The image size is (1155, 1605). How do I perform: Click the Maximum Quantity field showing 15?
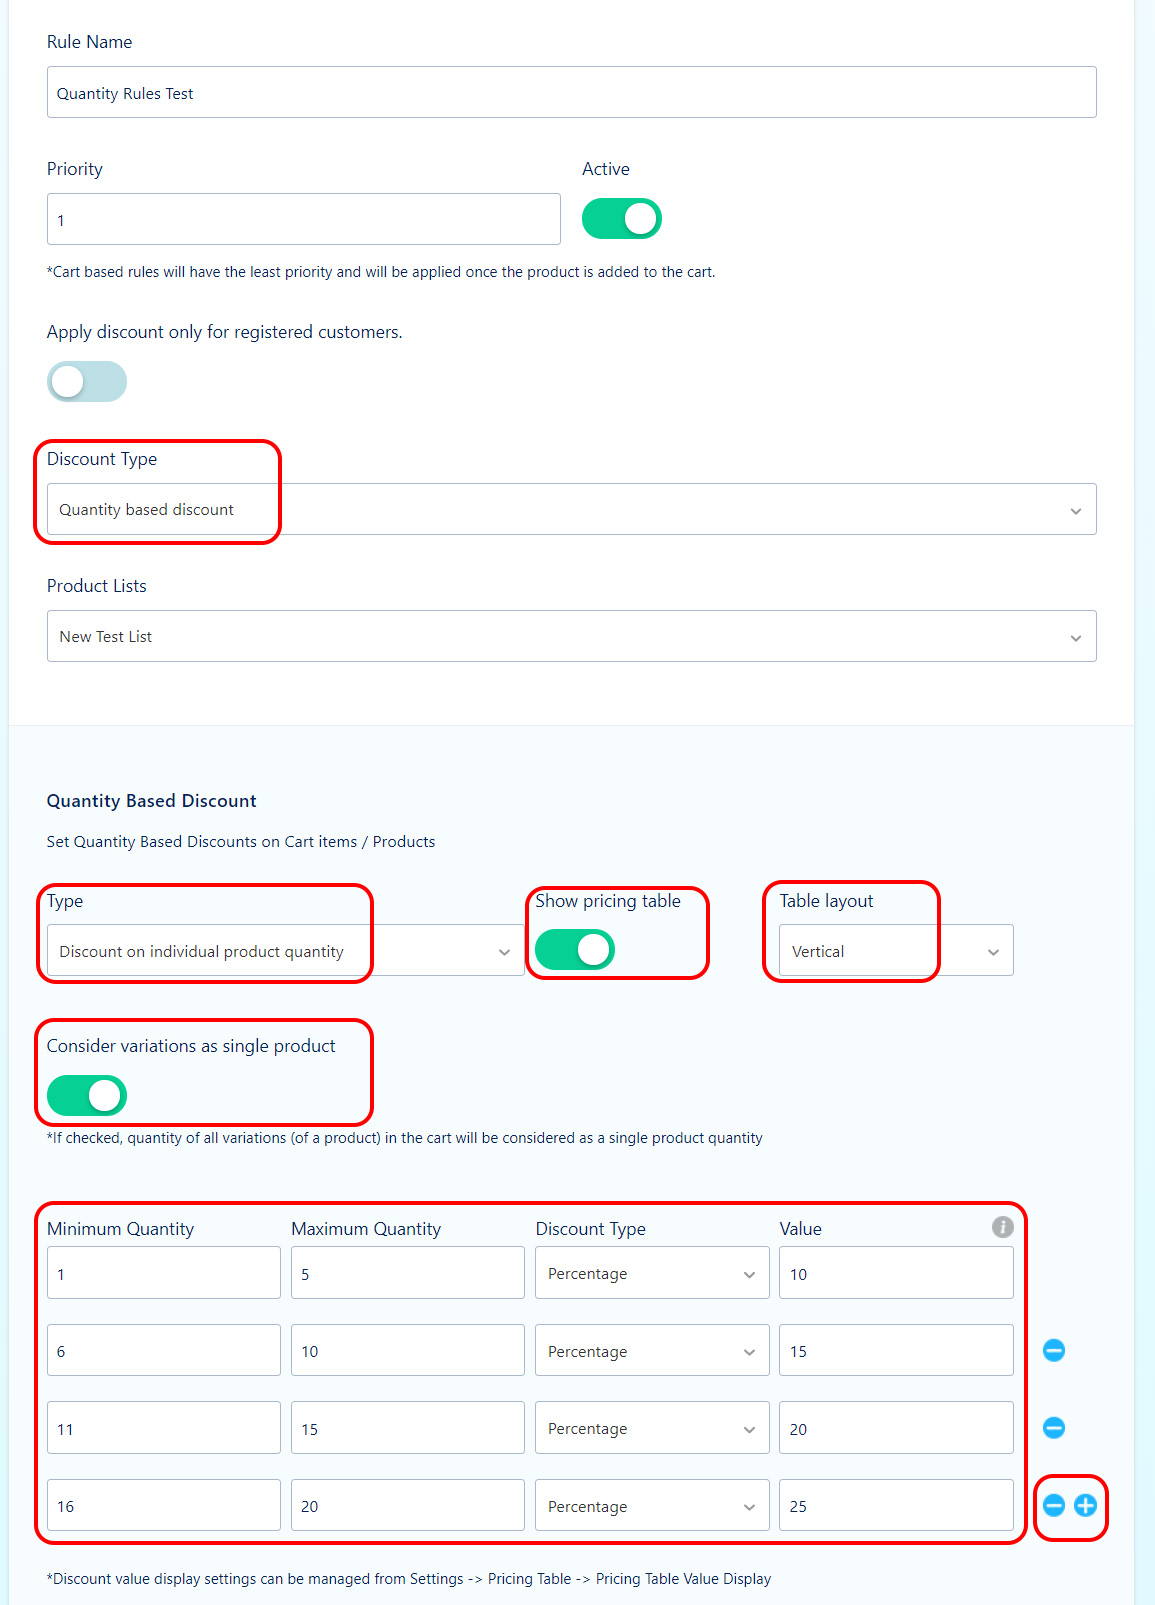408,1428
